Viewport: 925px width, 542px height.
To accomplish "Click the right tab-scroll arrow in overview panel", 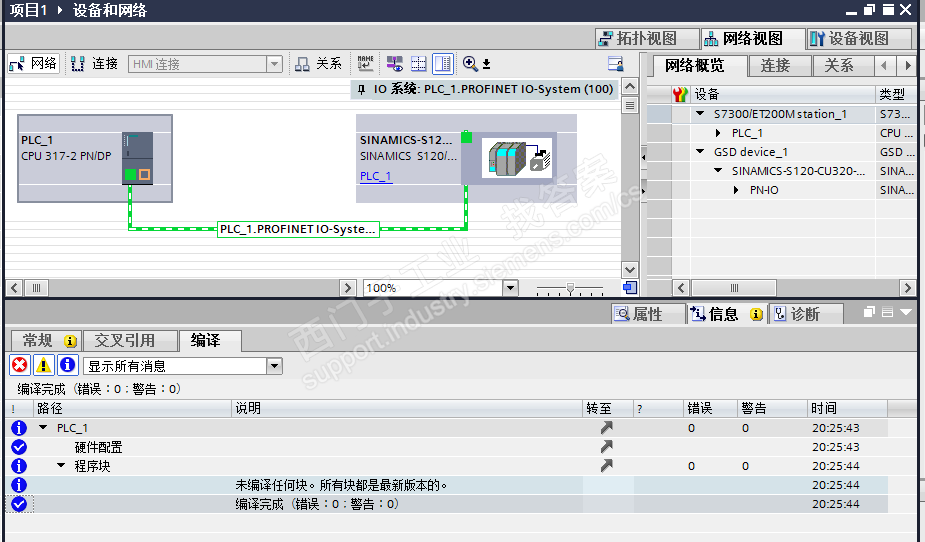I will [908, 65].
